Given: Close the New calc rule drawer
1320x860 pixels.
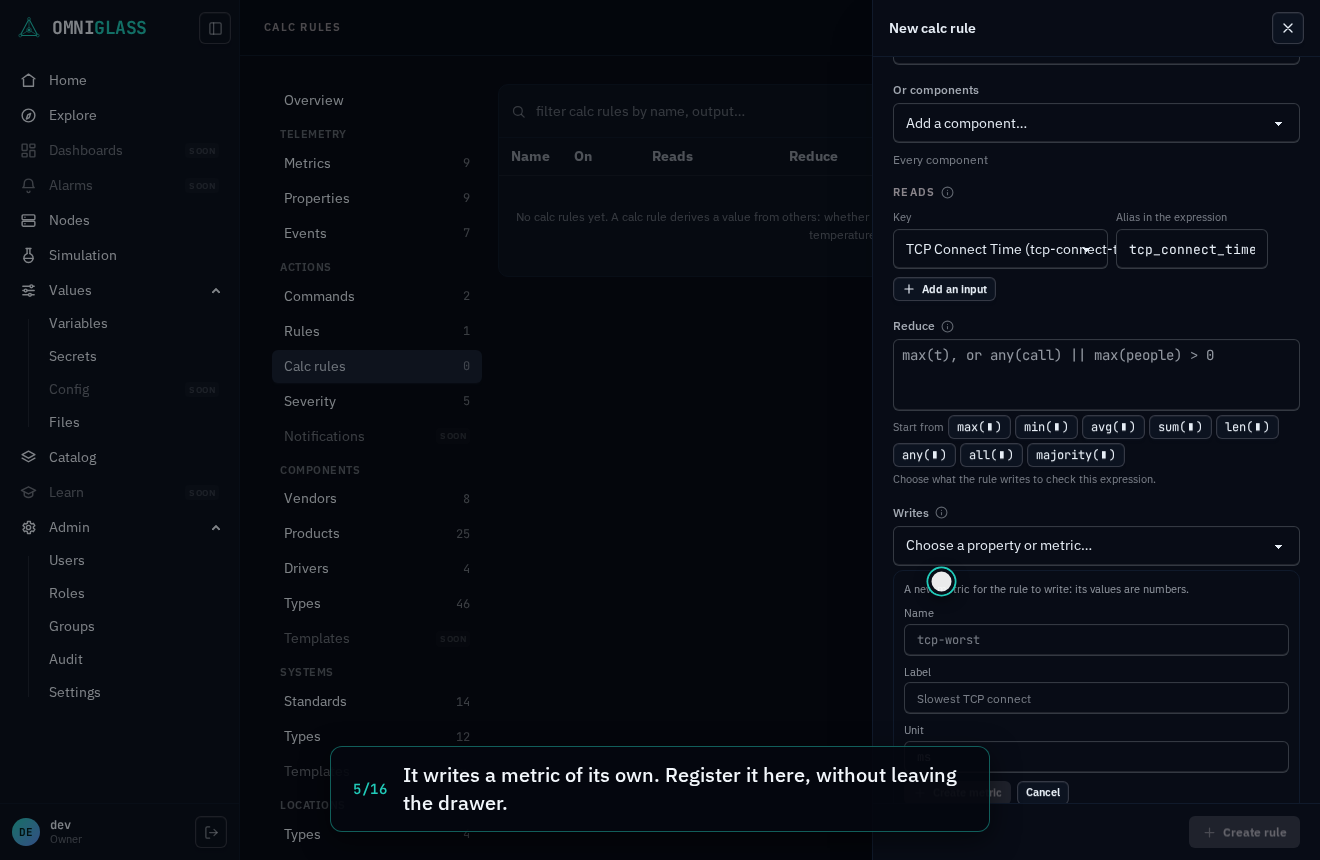Looking at the screenshot, I should click(x=1288, y=28).
